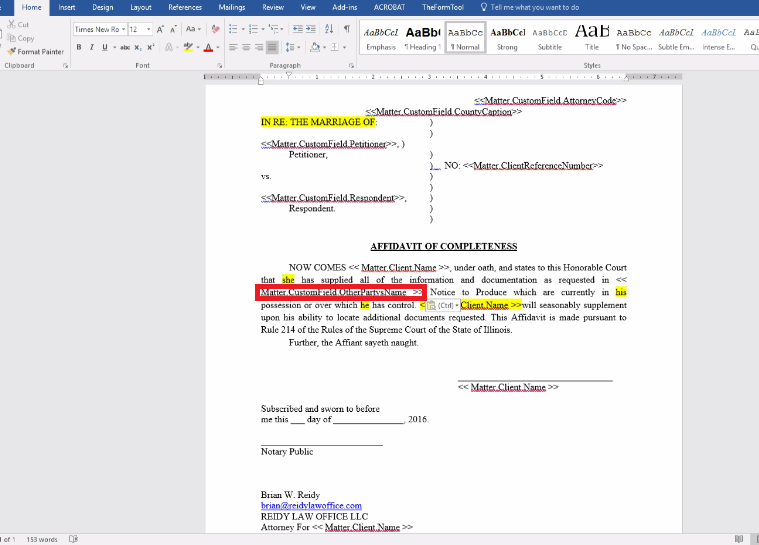Switch to the Mailings tab

point(232,7)
